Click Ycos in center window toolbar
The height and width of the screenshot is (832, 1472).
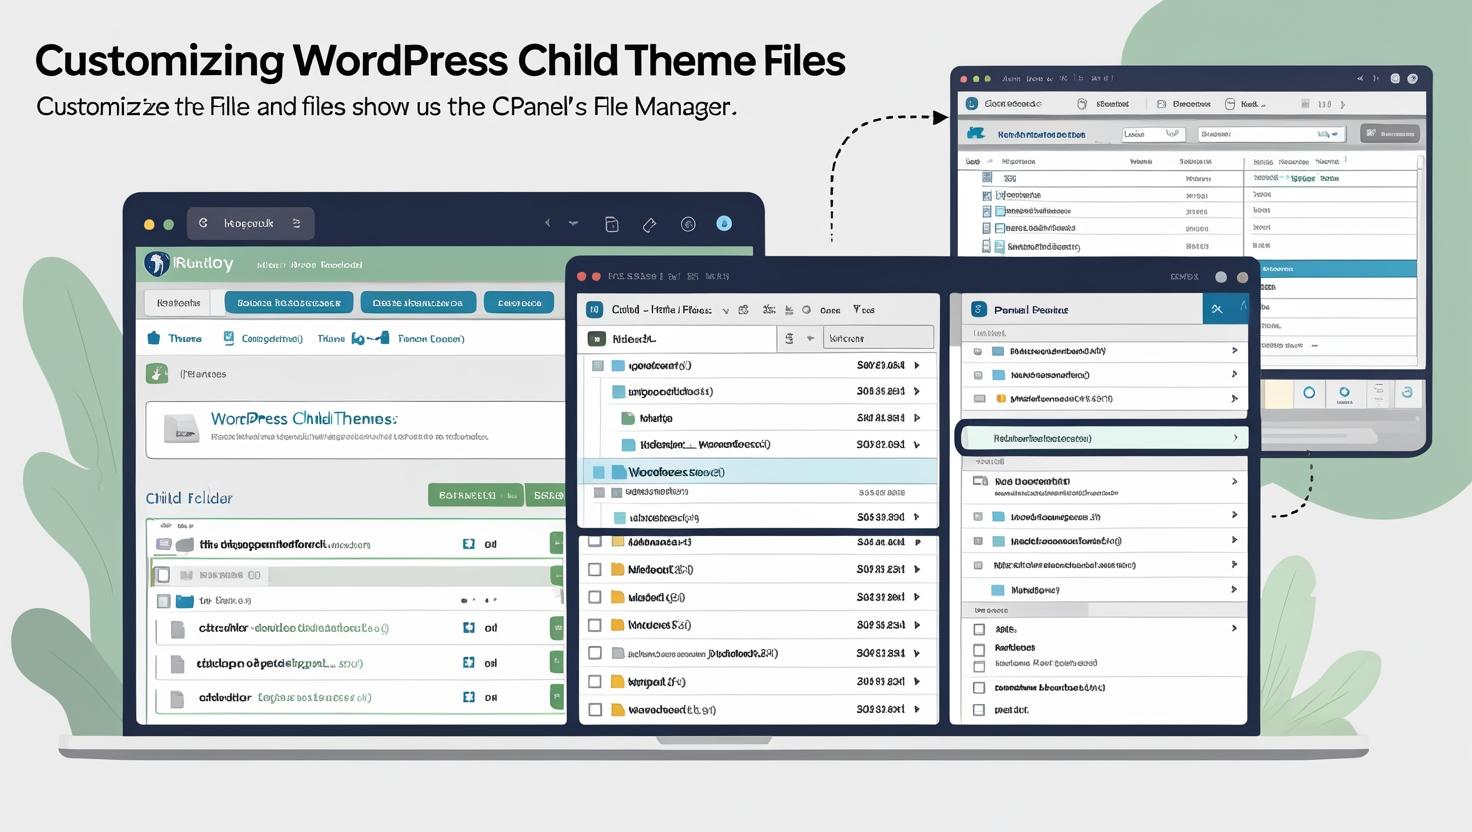[x=864, y=310]
